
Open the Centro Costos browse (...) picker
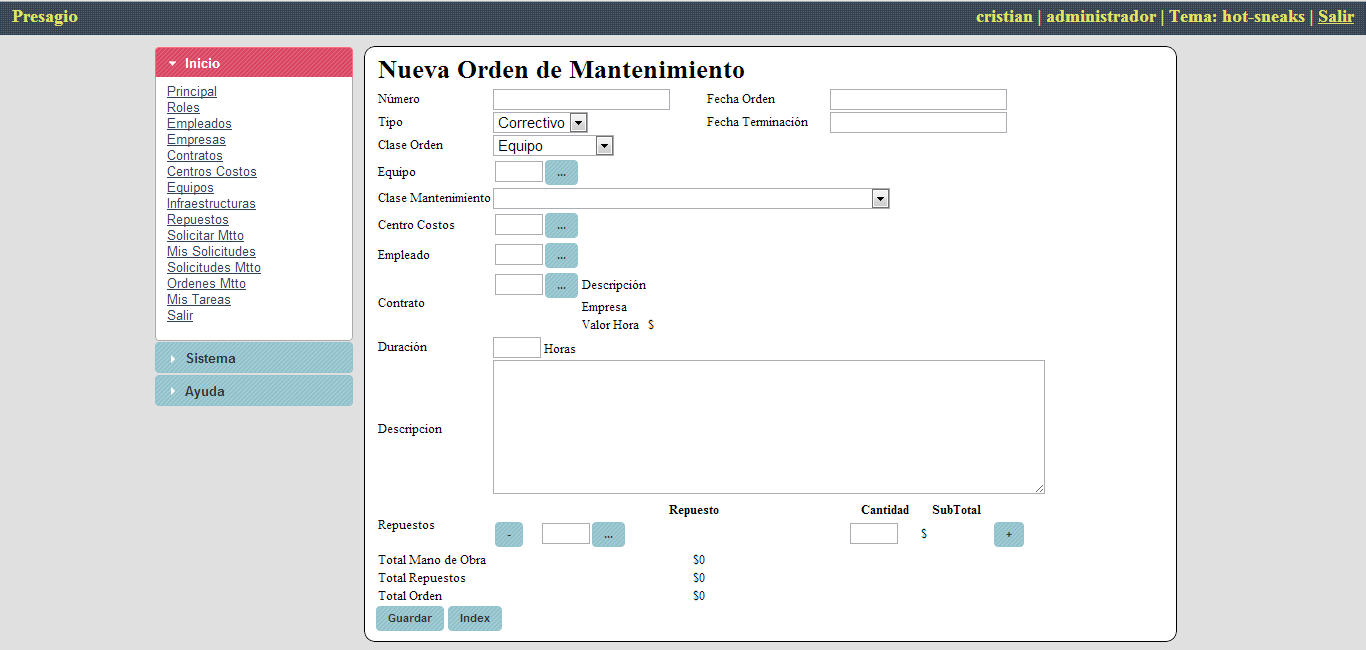coord(561,225)
